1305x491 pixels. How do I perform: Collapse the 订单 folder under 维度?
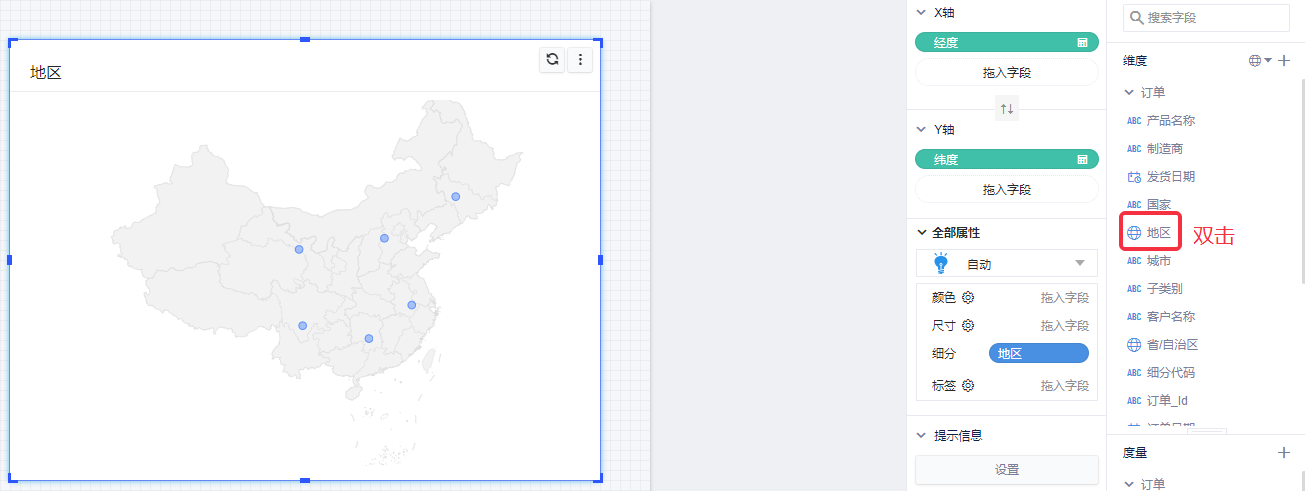click(1130, 92)
